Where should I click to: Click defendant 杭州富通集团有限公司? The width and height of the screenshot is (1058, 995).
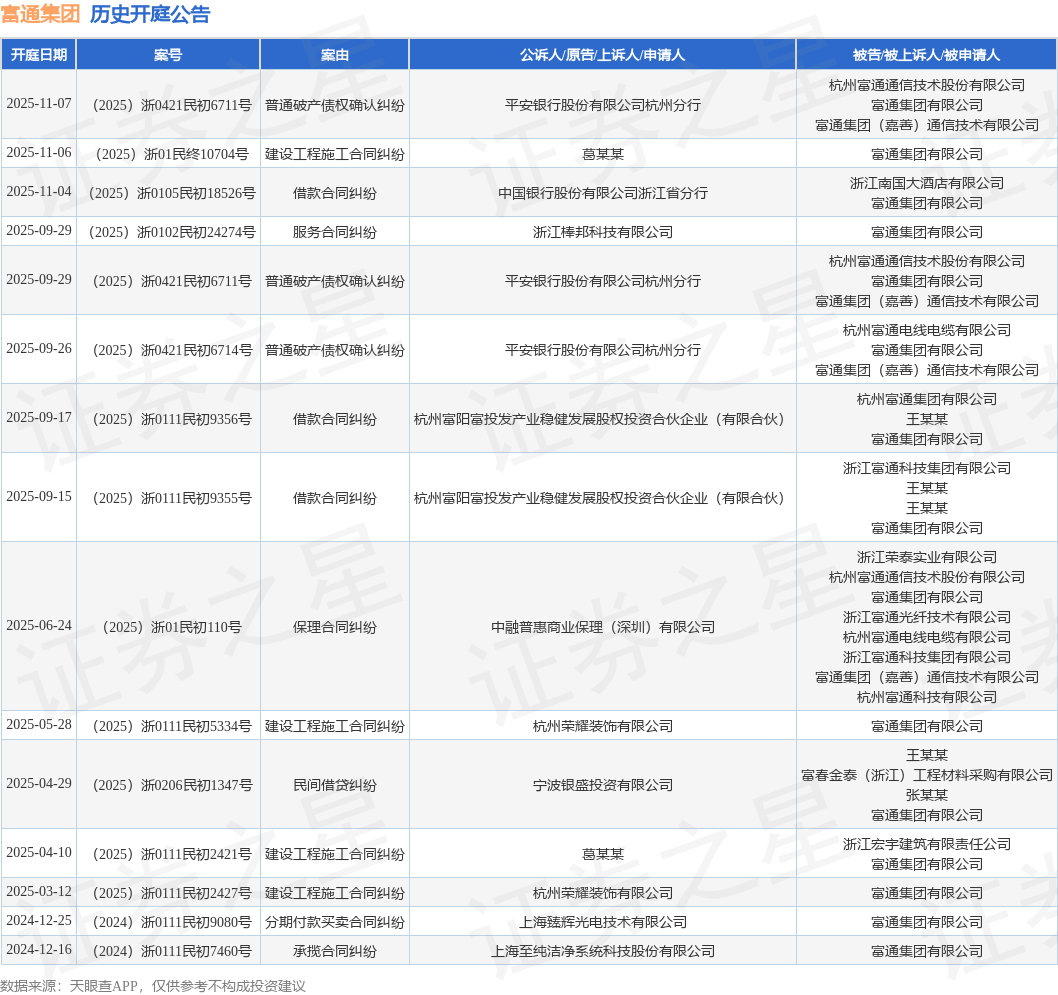[x=926, y=399]
